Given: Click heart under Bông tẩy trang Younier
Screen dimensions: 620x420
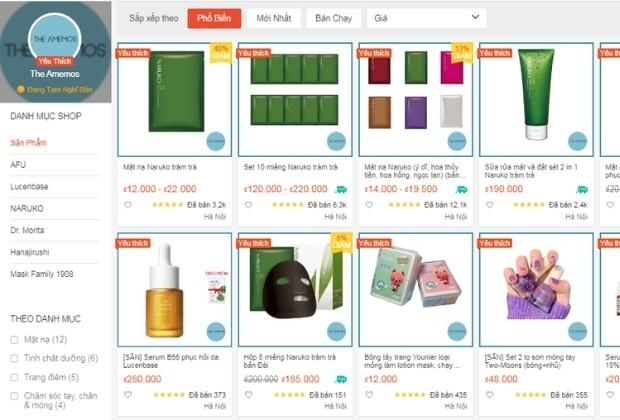Looking at the screenshot, I should click(x=369, y=395).
